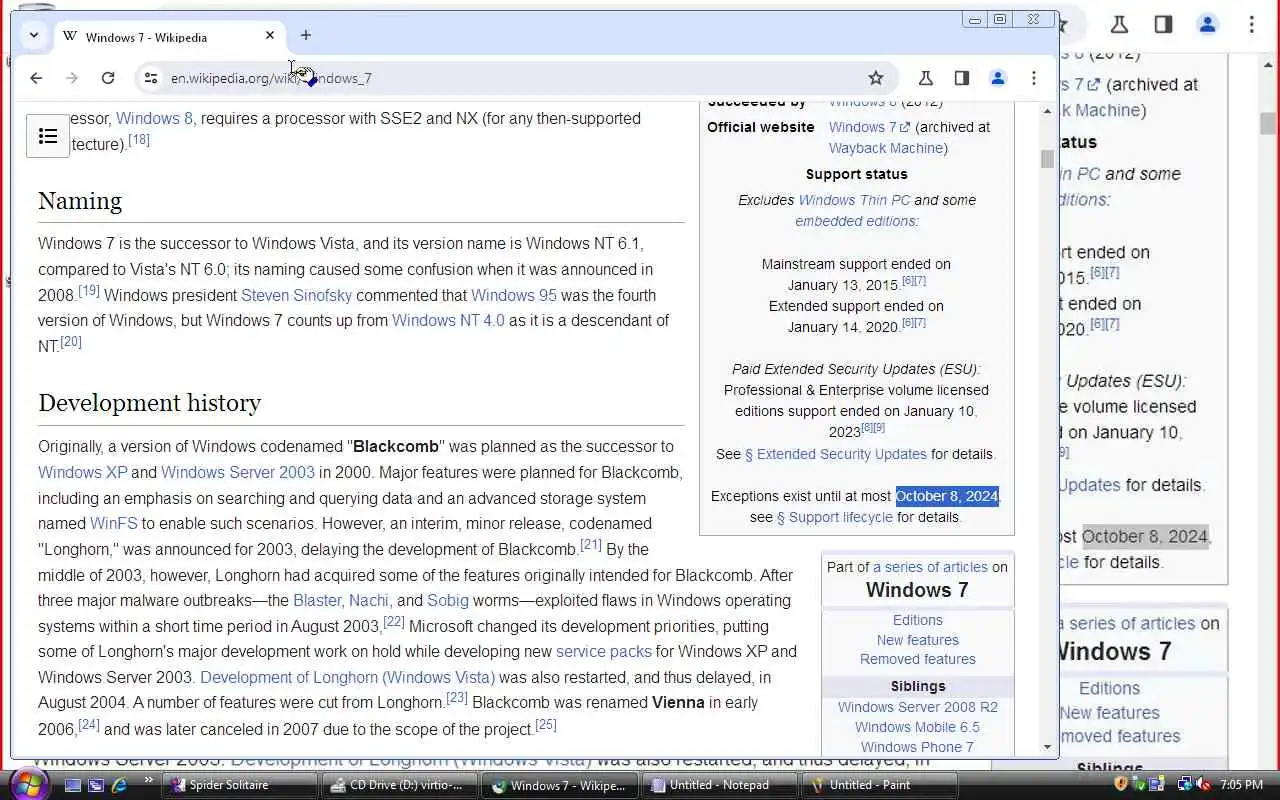This screenshot has height=800, width=1280.
Task: Open a new tab with the plus button
Action: point(306,35)
